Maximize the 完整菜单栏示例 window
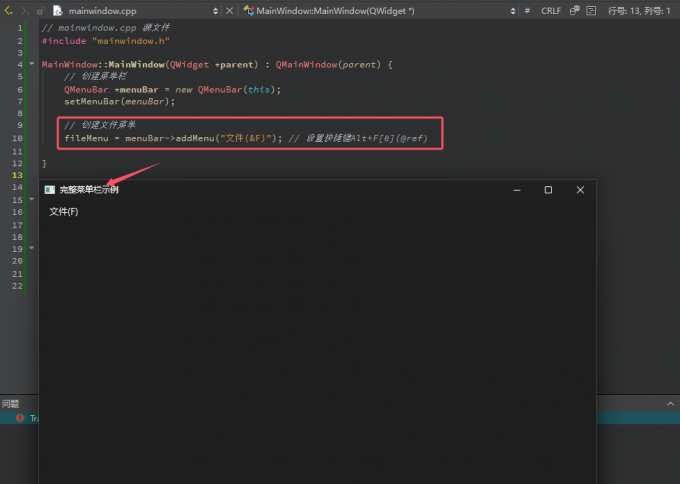 pos(548,190)
